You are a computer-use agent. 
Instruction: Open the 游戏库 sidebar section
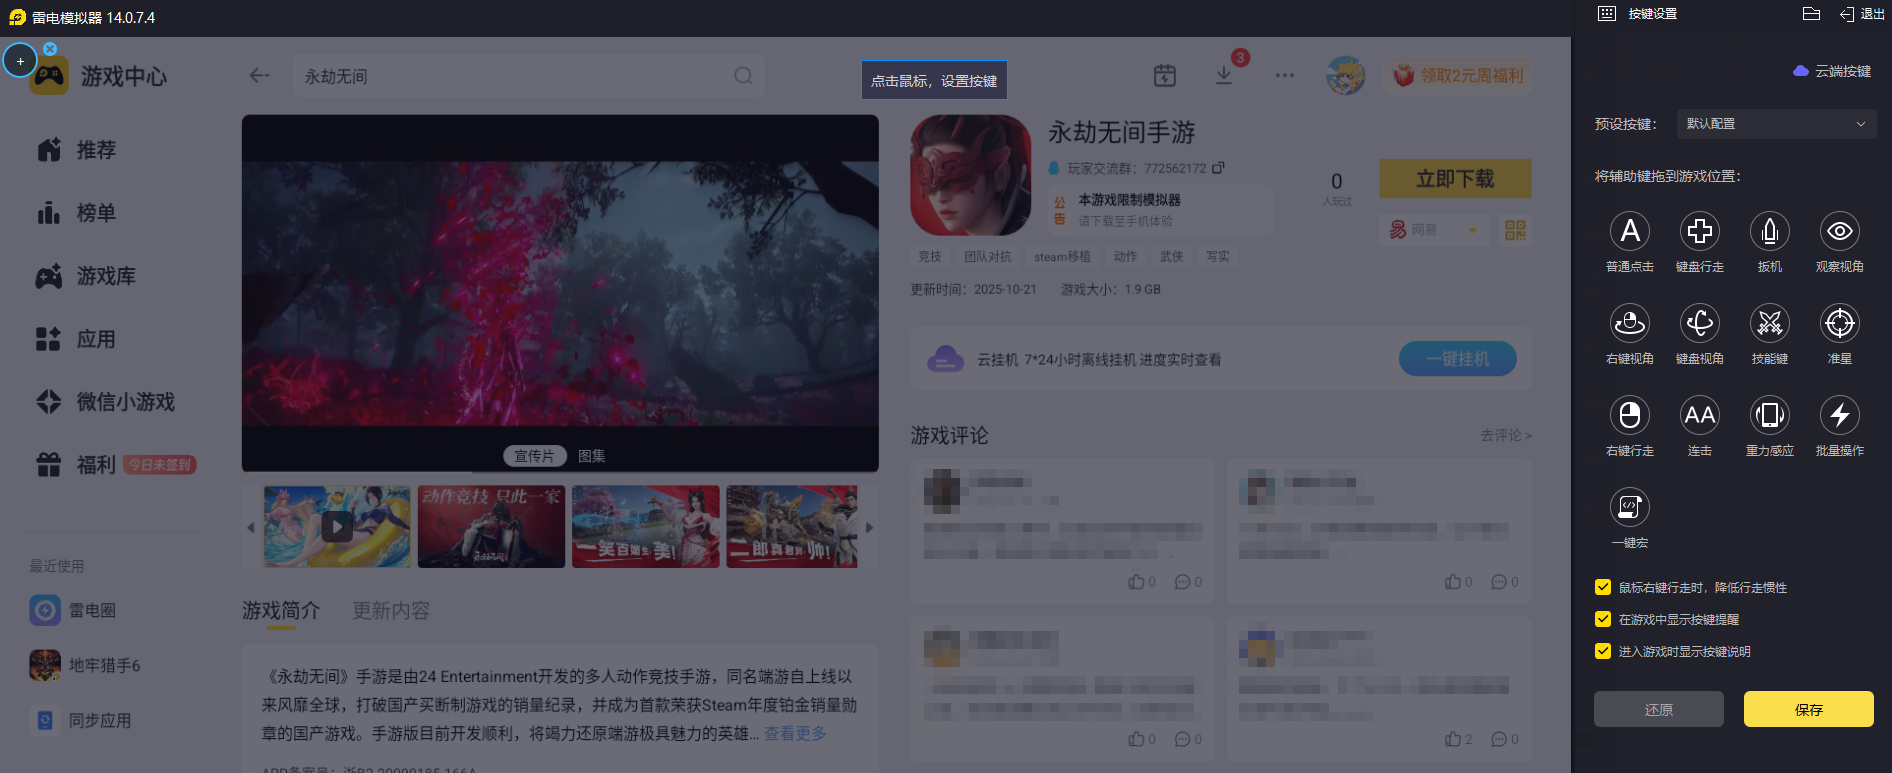pyautogui.click(x=86, y=276)
